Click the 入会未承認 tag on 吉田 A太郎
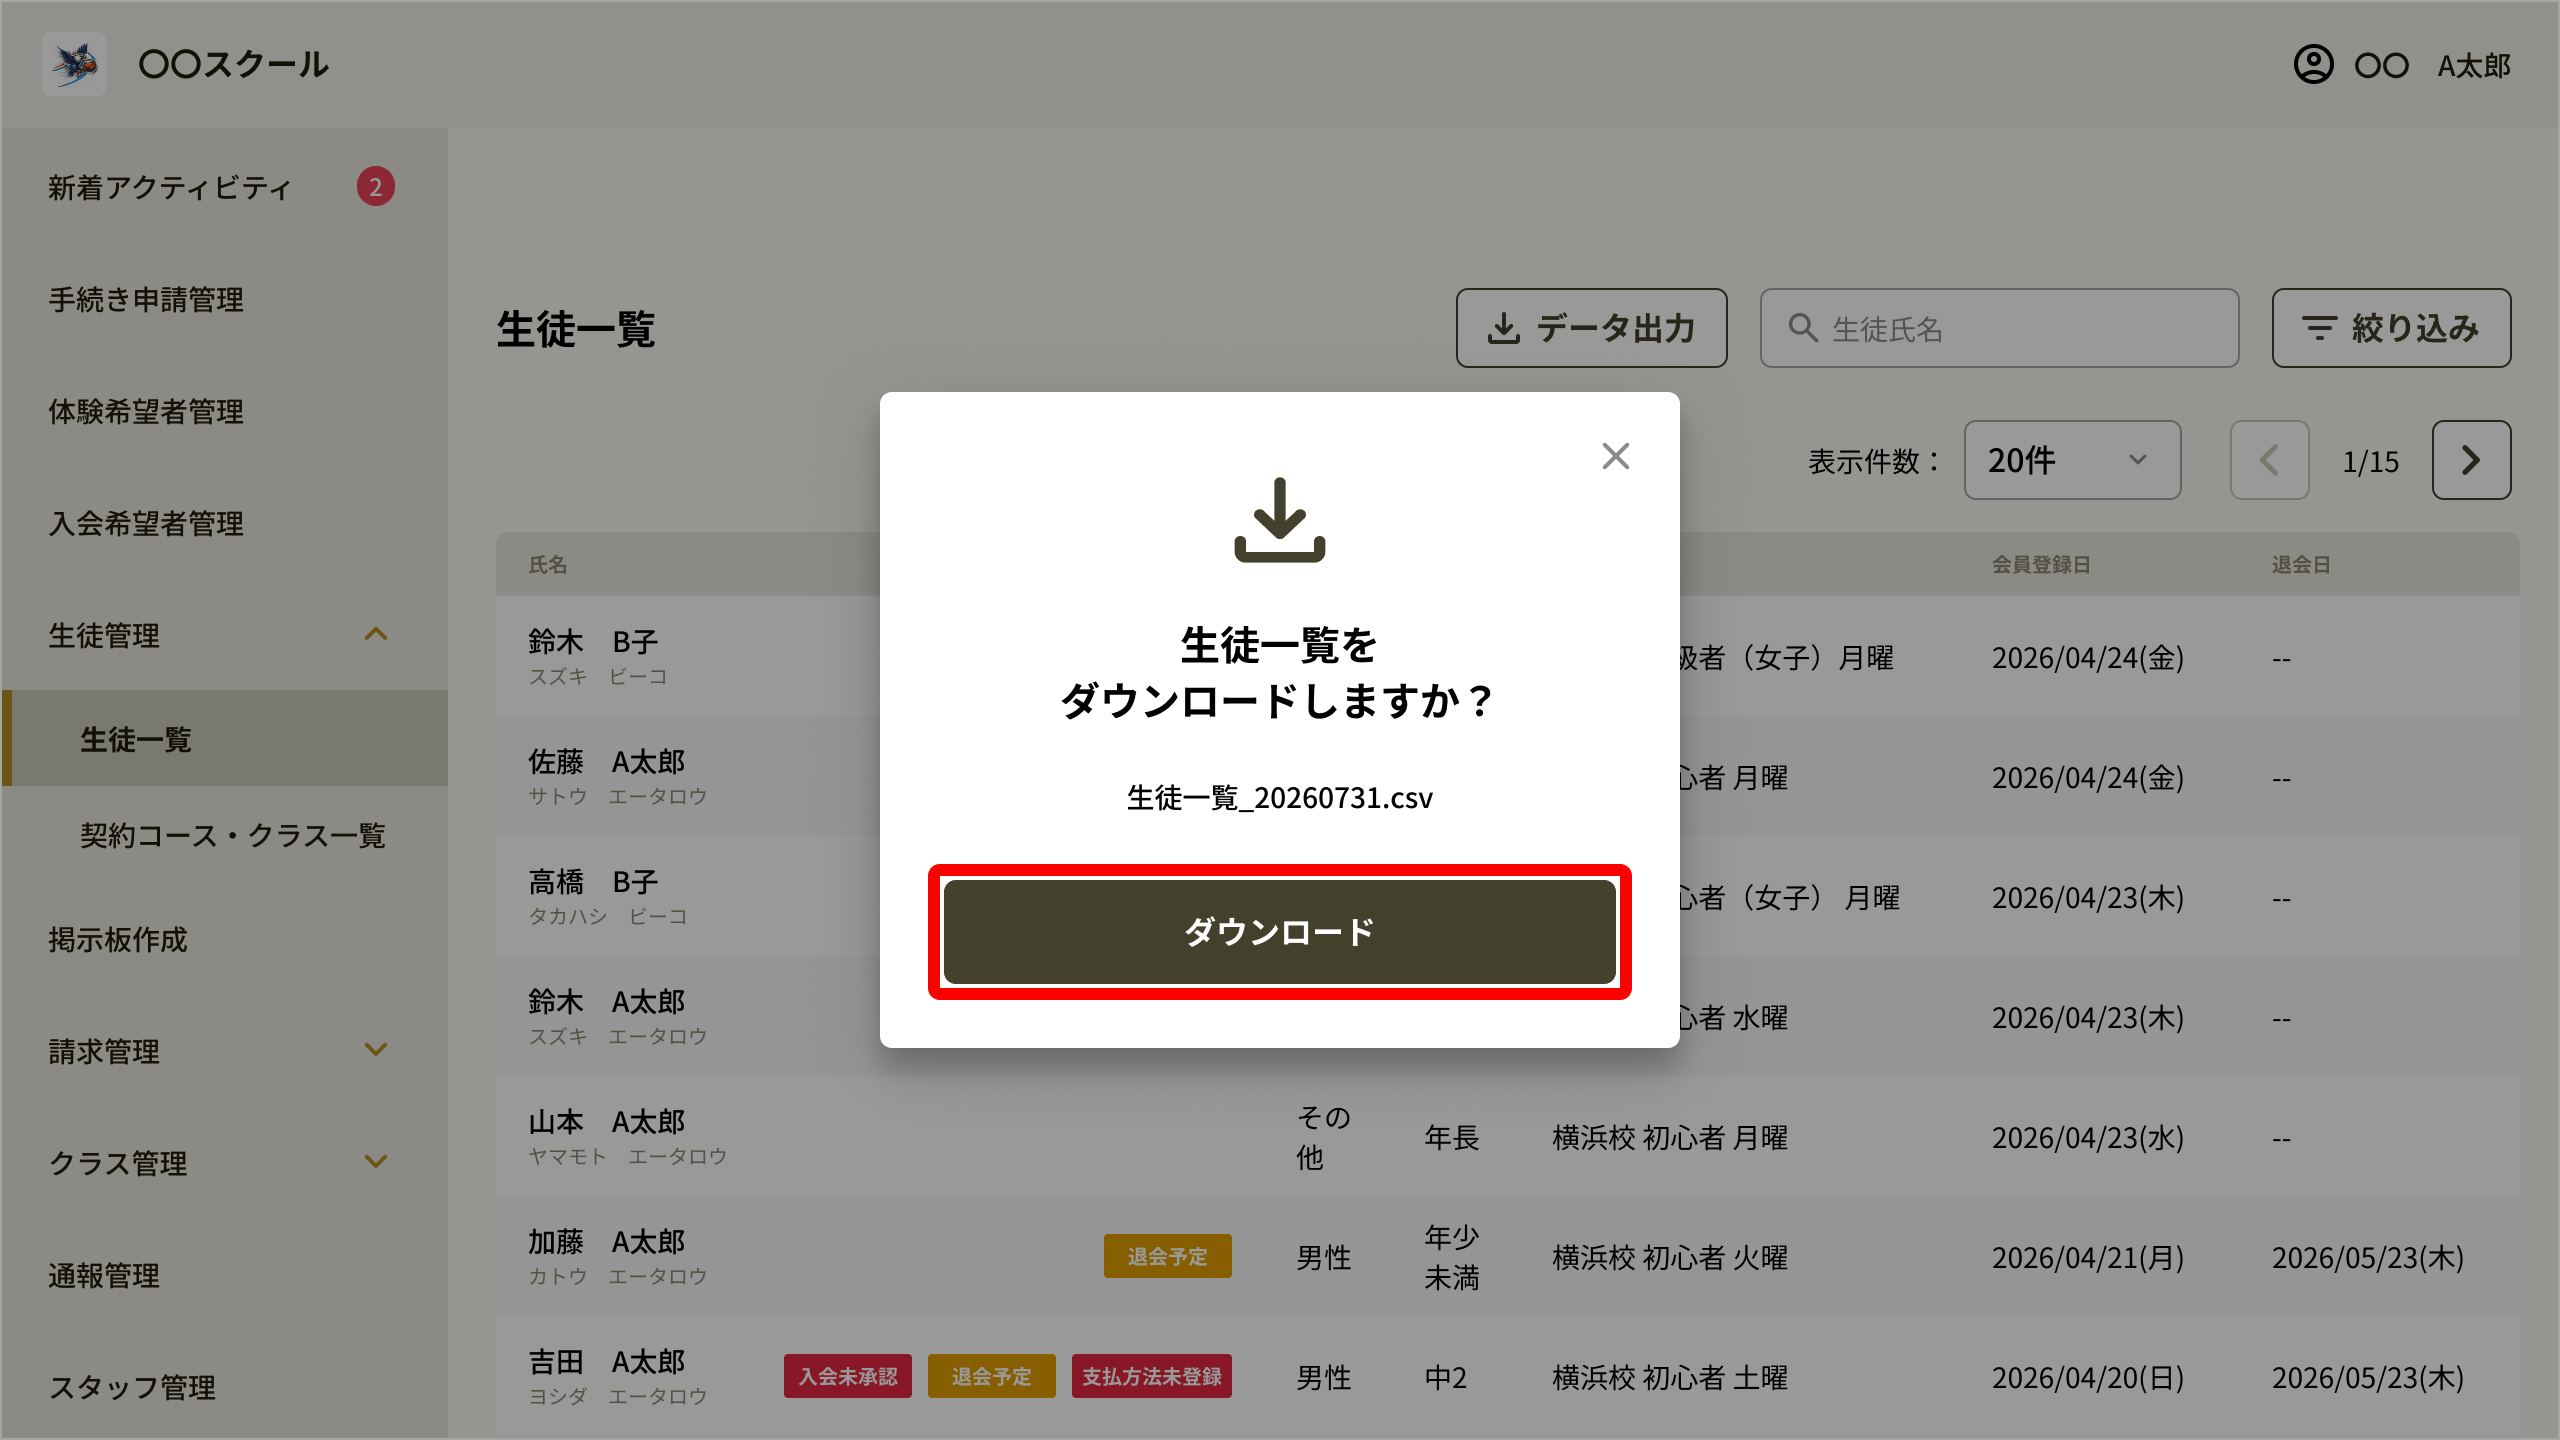Screen dimensions: 2560x1440 click(847, 1377)
